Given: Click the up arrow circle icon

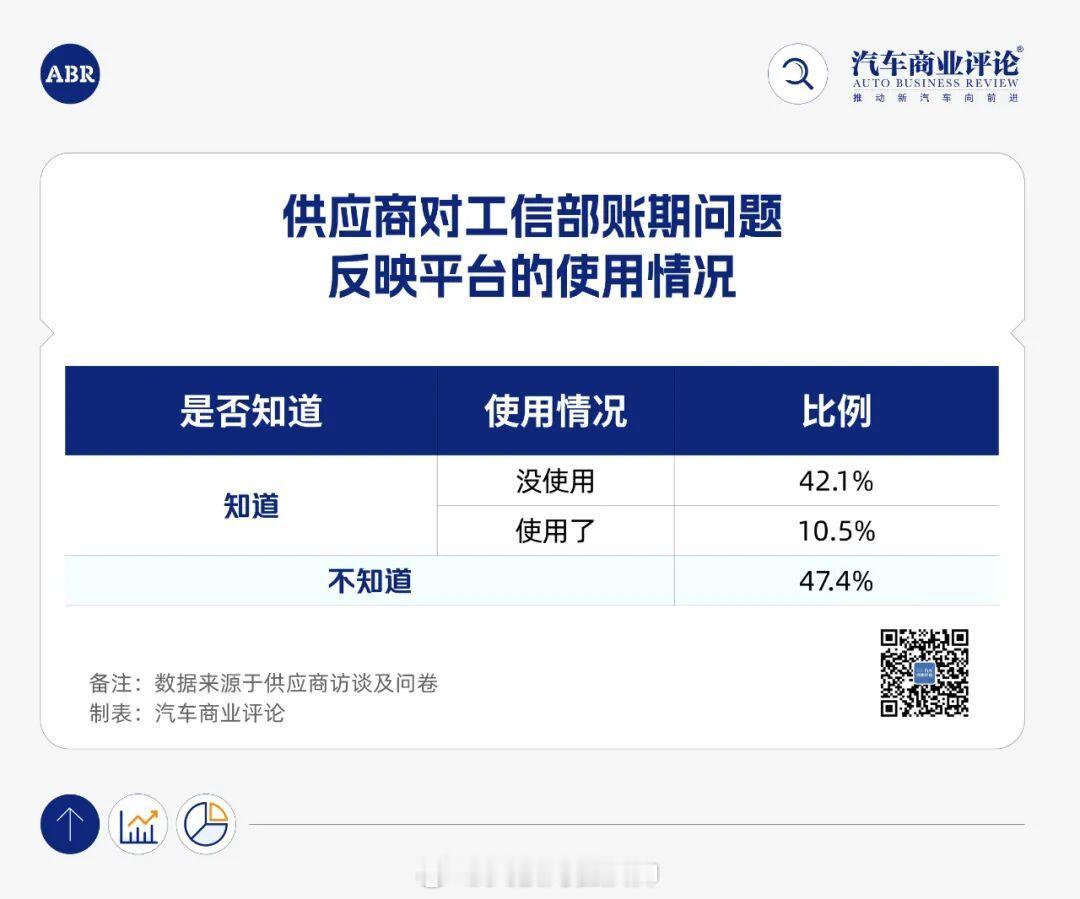Looking at the screenshot, I should click(70, 824).
